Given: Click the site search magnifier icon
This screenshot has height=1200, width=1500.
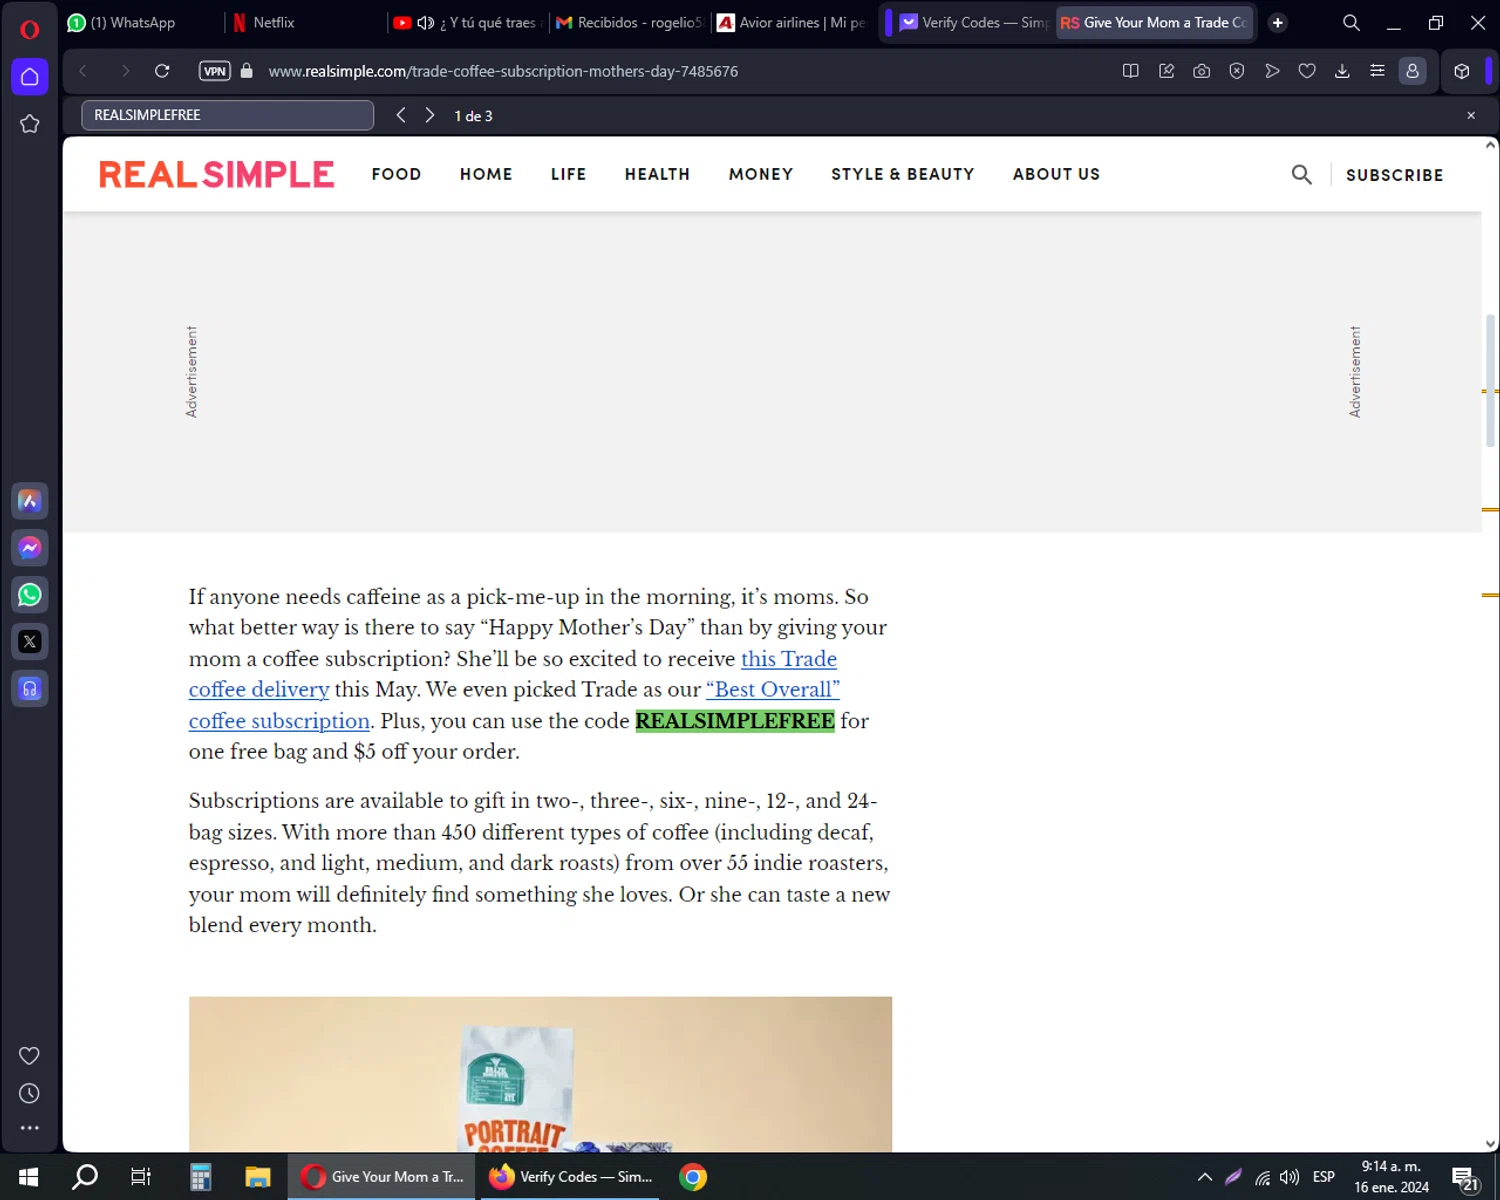Looking at the screenshot, I should (1301, 175).
